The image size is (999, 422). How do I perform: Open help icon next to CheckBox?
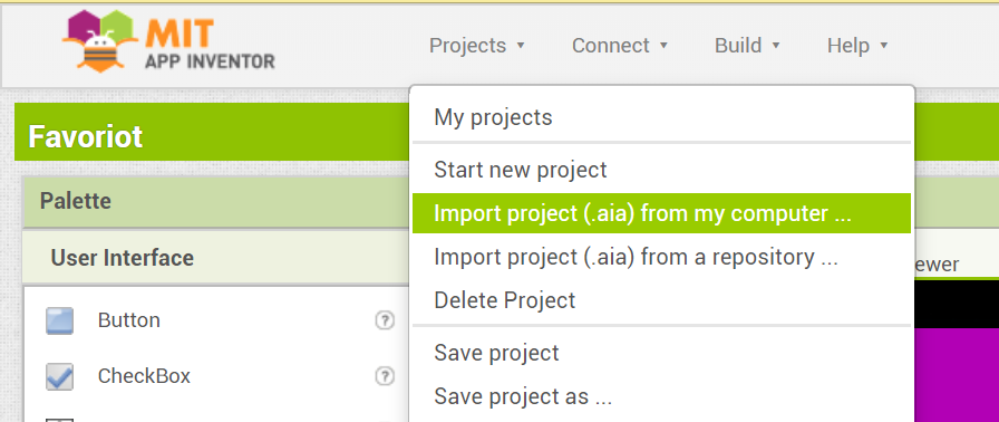(x=382, y=377)
